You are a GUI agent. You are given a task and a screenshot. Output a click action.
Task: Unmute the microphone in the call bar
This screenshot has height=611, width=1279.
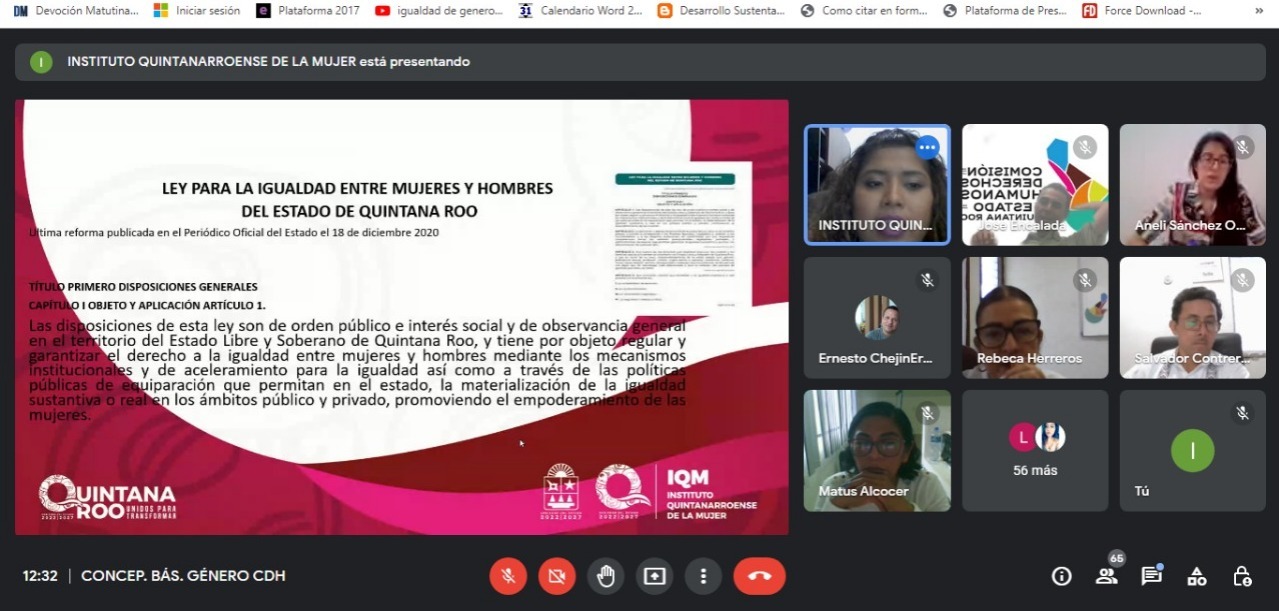click(508, 576)
